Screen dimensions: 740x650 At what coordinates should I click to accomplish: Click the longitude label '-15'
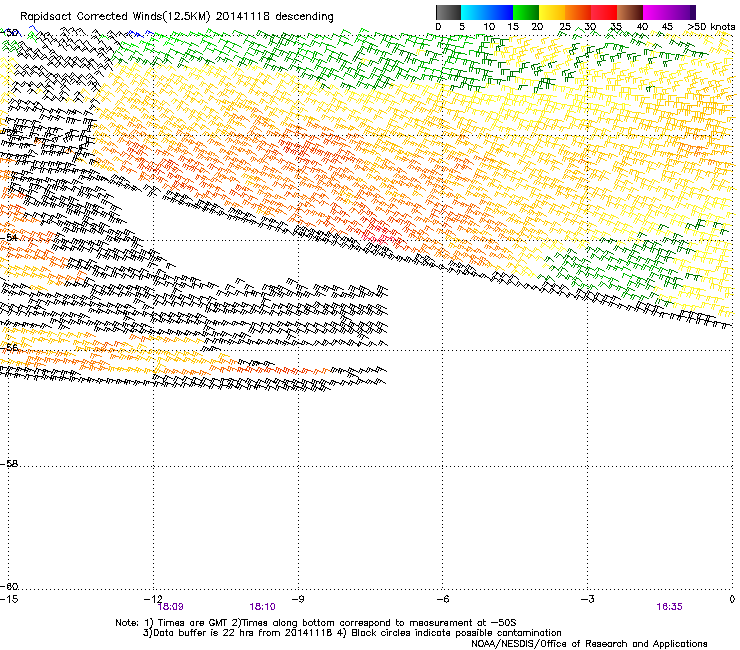pos(9,599)
